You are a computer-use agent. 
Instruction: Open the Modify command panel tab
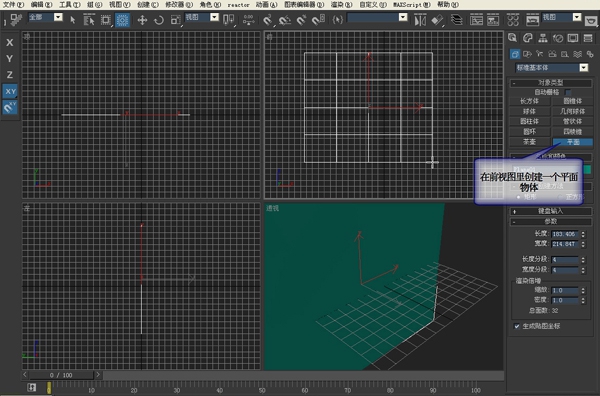point(528,38)
